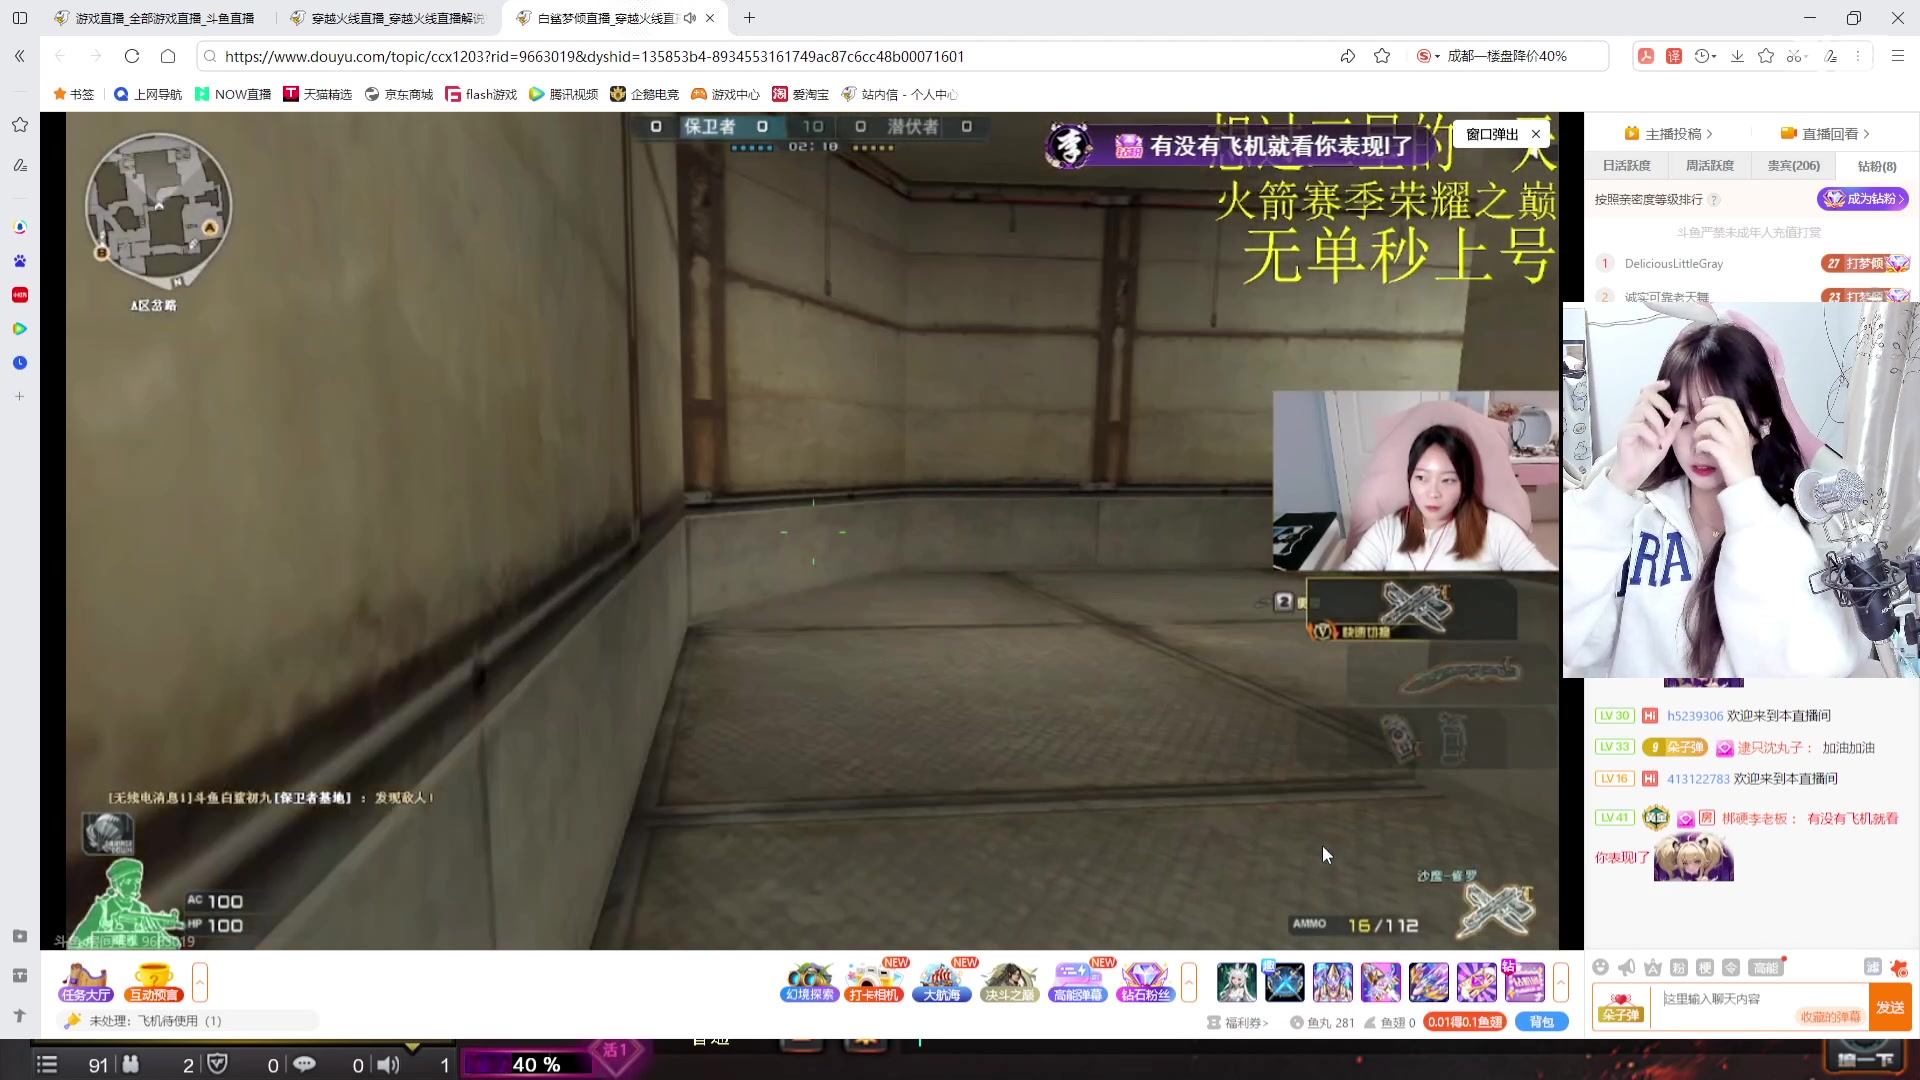Screen dimensions: 1920x1080
Task: Switch to the 周活跃度 tab
Action: (1710, 166)
